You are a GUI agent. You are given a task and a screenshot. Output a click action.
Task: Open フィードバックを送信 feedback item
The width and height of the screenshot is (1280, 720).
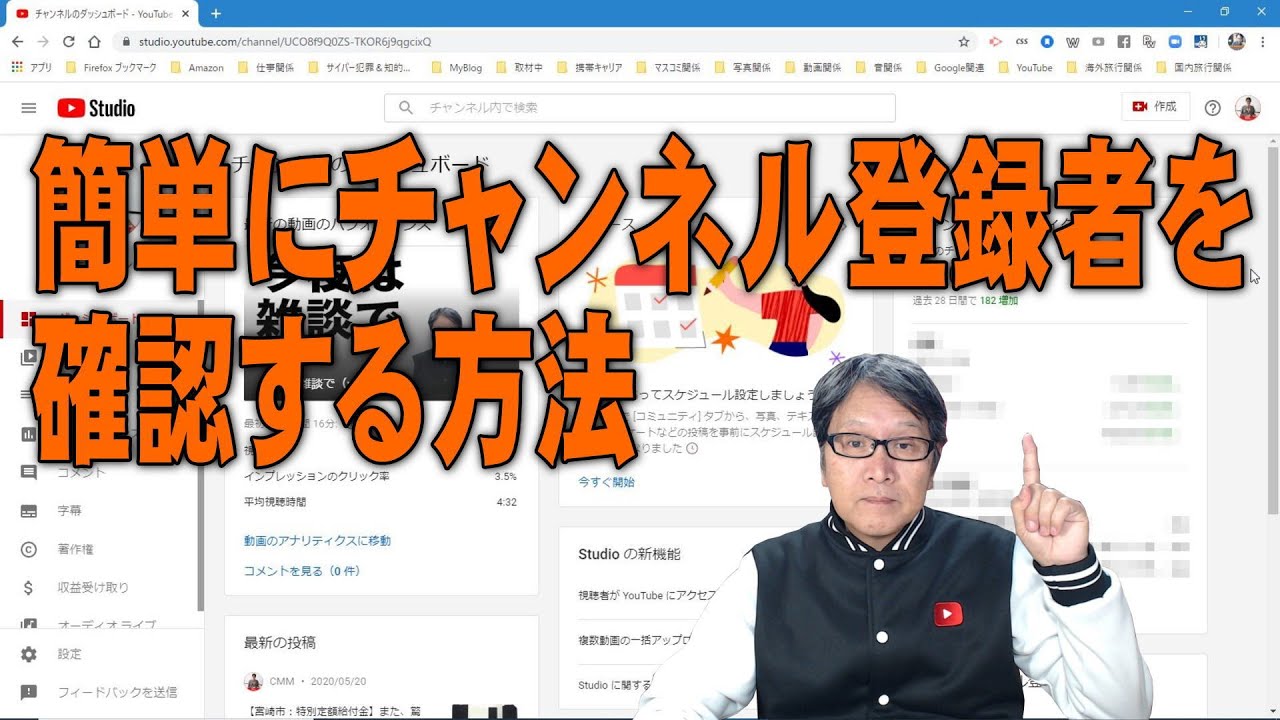(x=117, y=692)
